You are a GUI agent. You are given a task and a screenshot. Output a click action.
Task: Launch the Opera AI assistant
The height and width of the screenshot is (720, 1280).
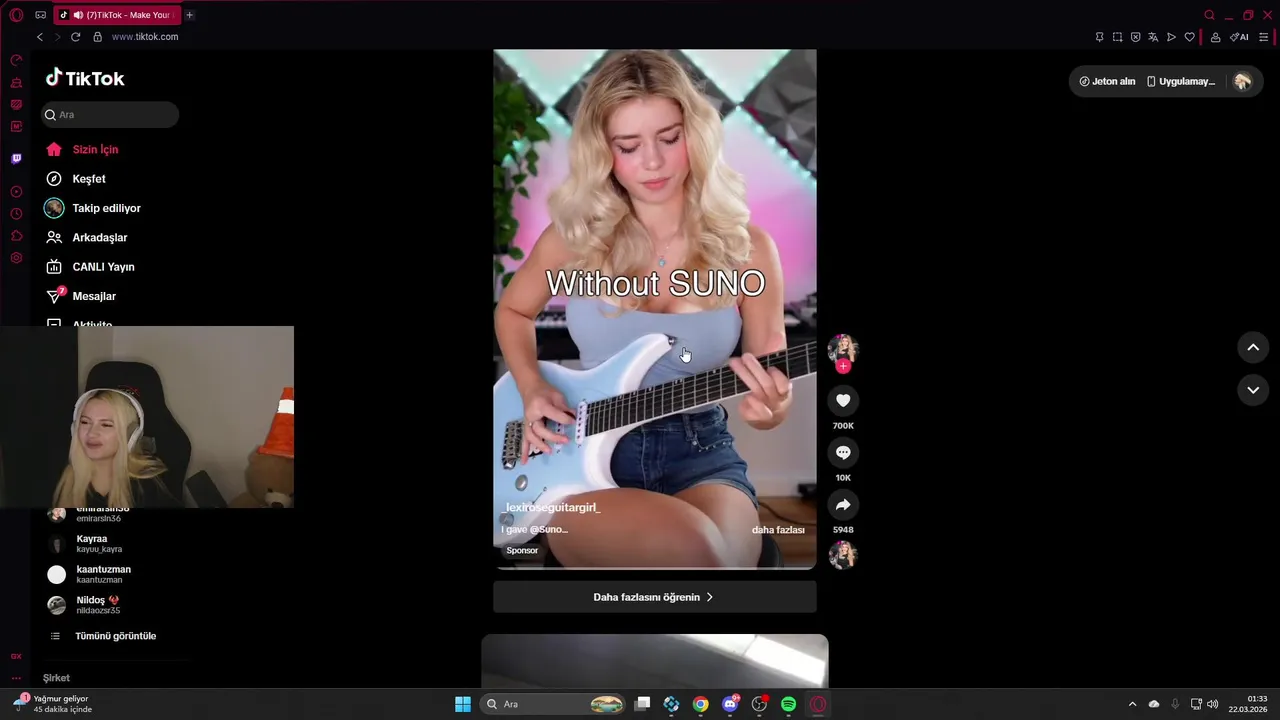click(x=1239, y=37)
